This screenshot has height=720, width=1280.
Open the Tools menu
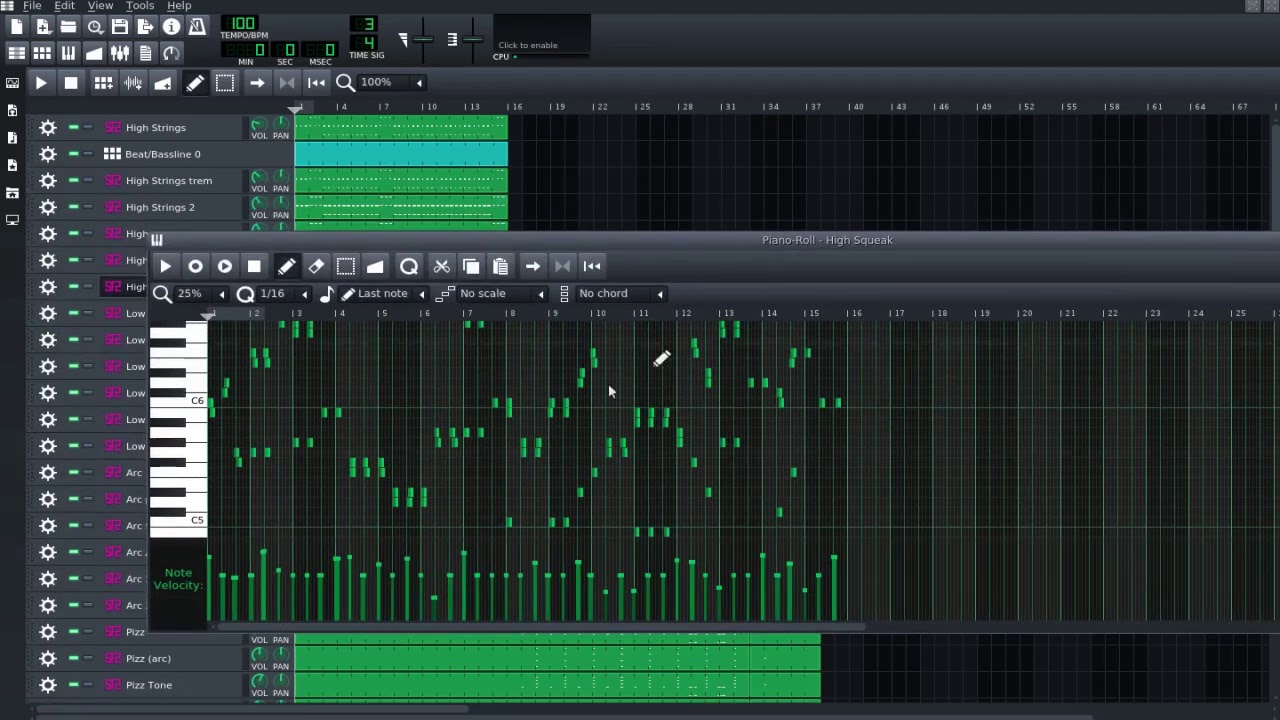tap(140, 6)
